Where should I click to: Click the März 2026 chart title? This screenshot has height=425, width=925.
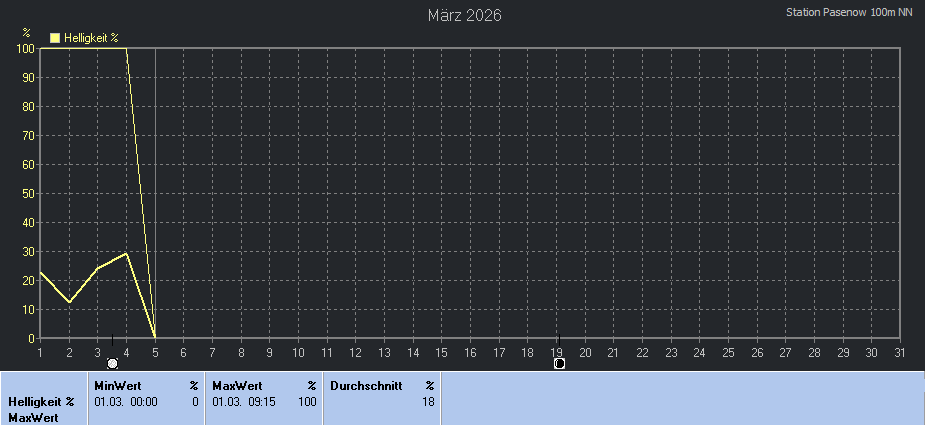coord(464,15)
